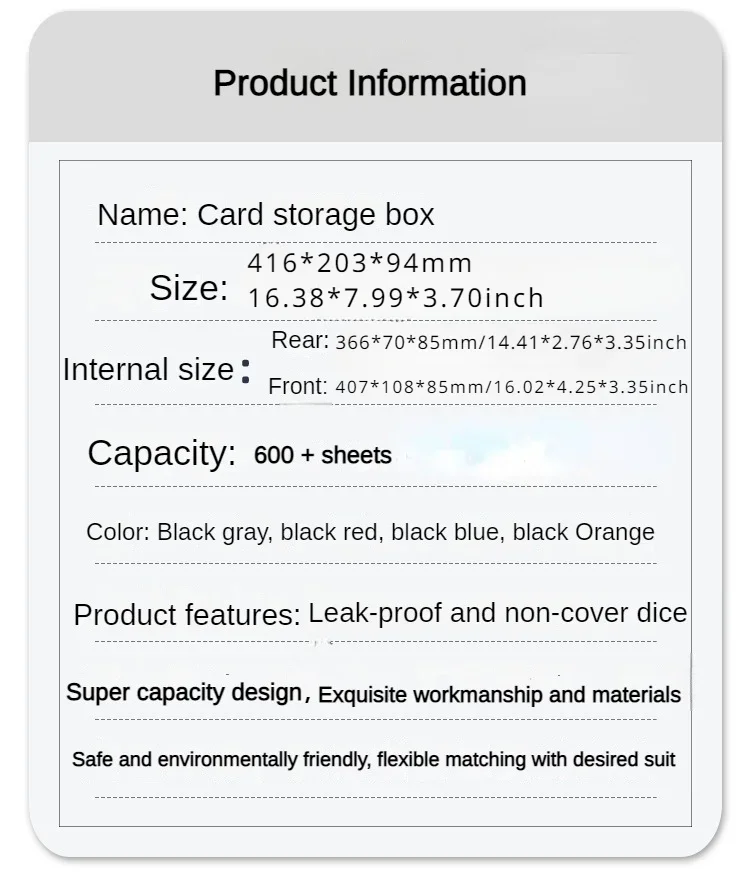The image size is (750, 891).
Task: Click the black Orange color text
Action: click(x=584, y=532)
